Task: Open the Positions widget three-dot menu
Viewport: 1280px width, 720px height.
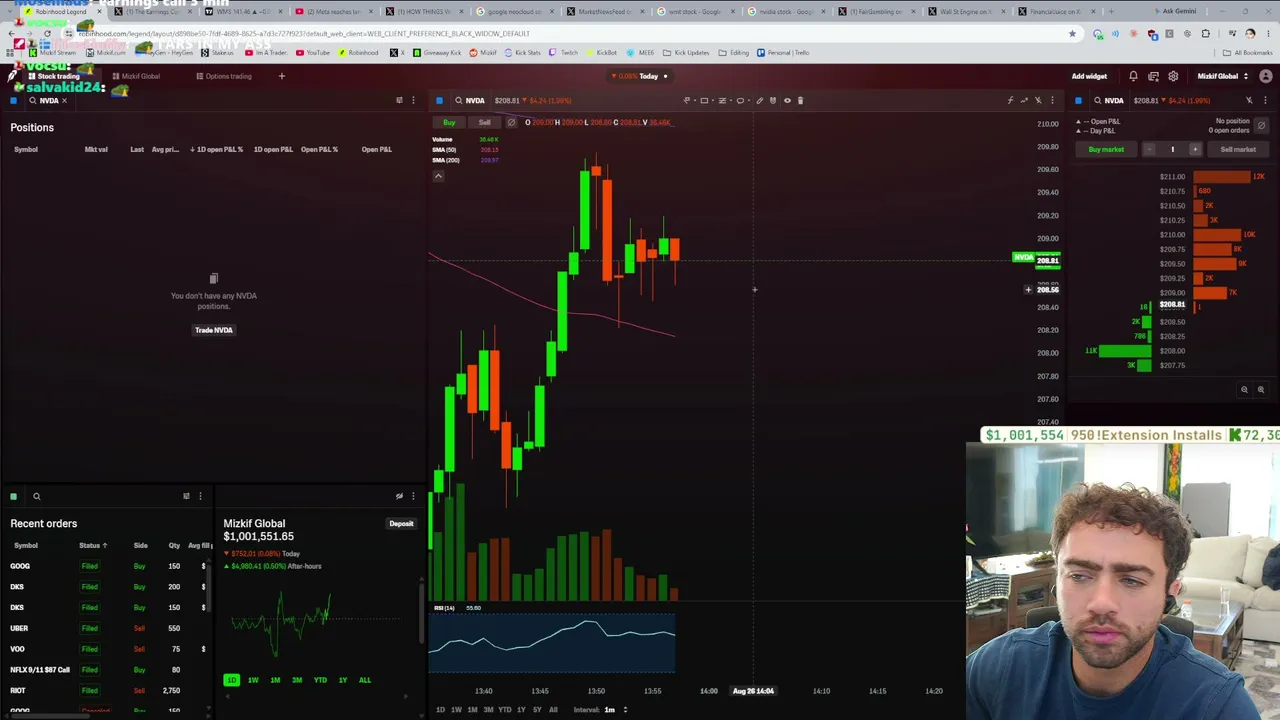Action: pyautogui.click(x=413, y=100)
